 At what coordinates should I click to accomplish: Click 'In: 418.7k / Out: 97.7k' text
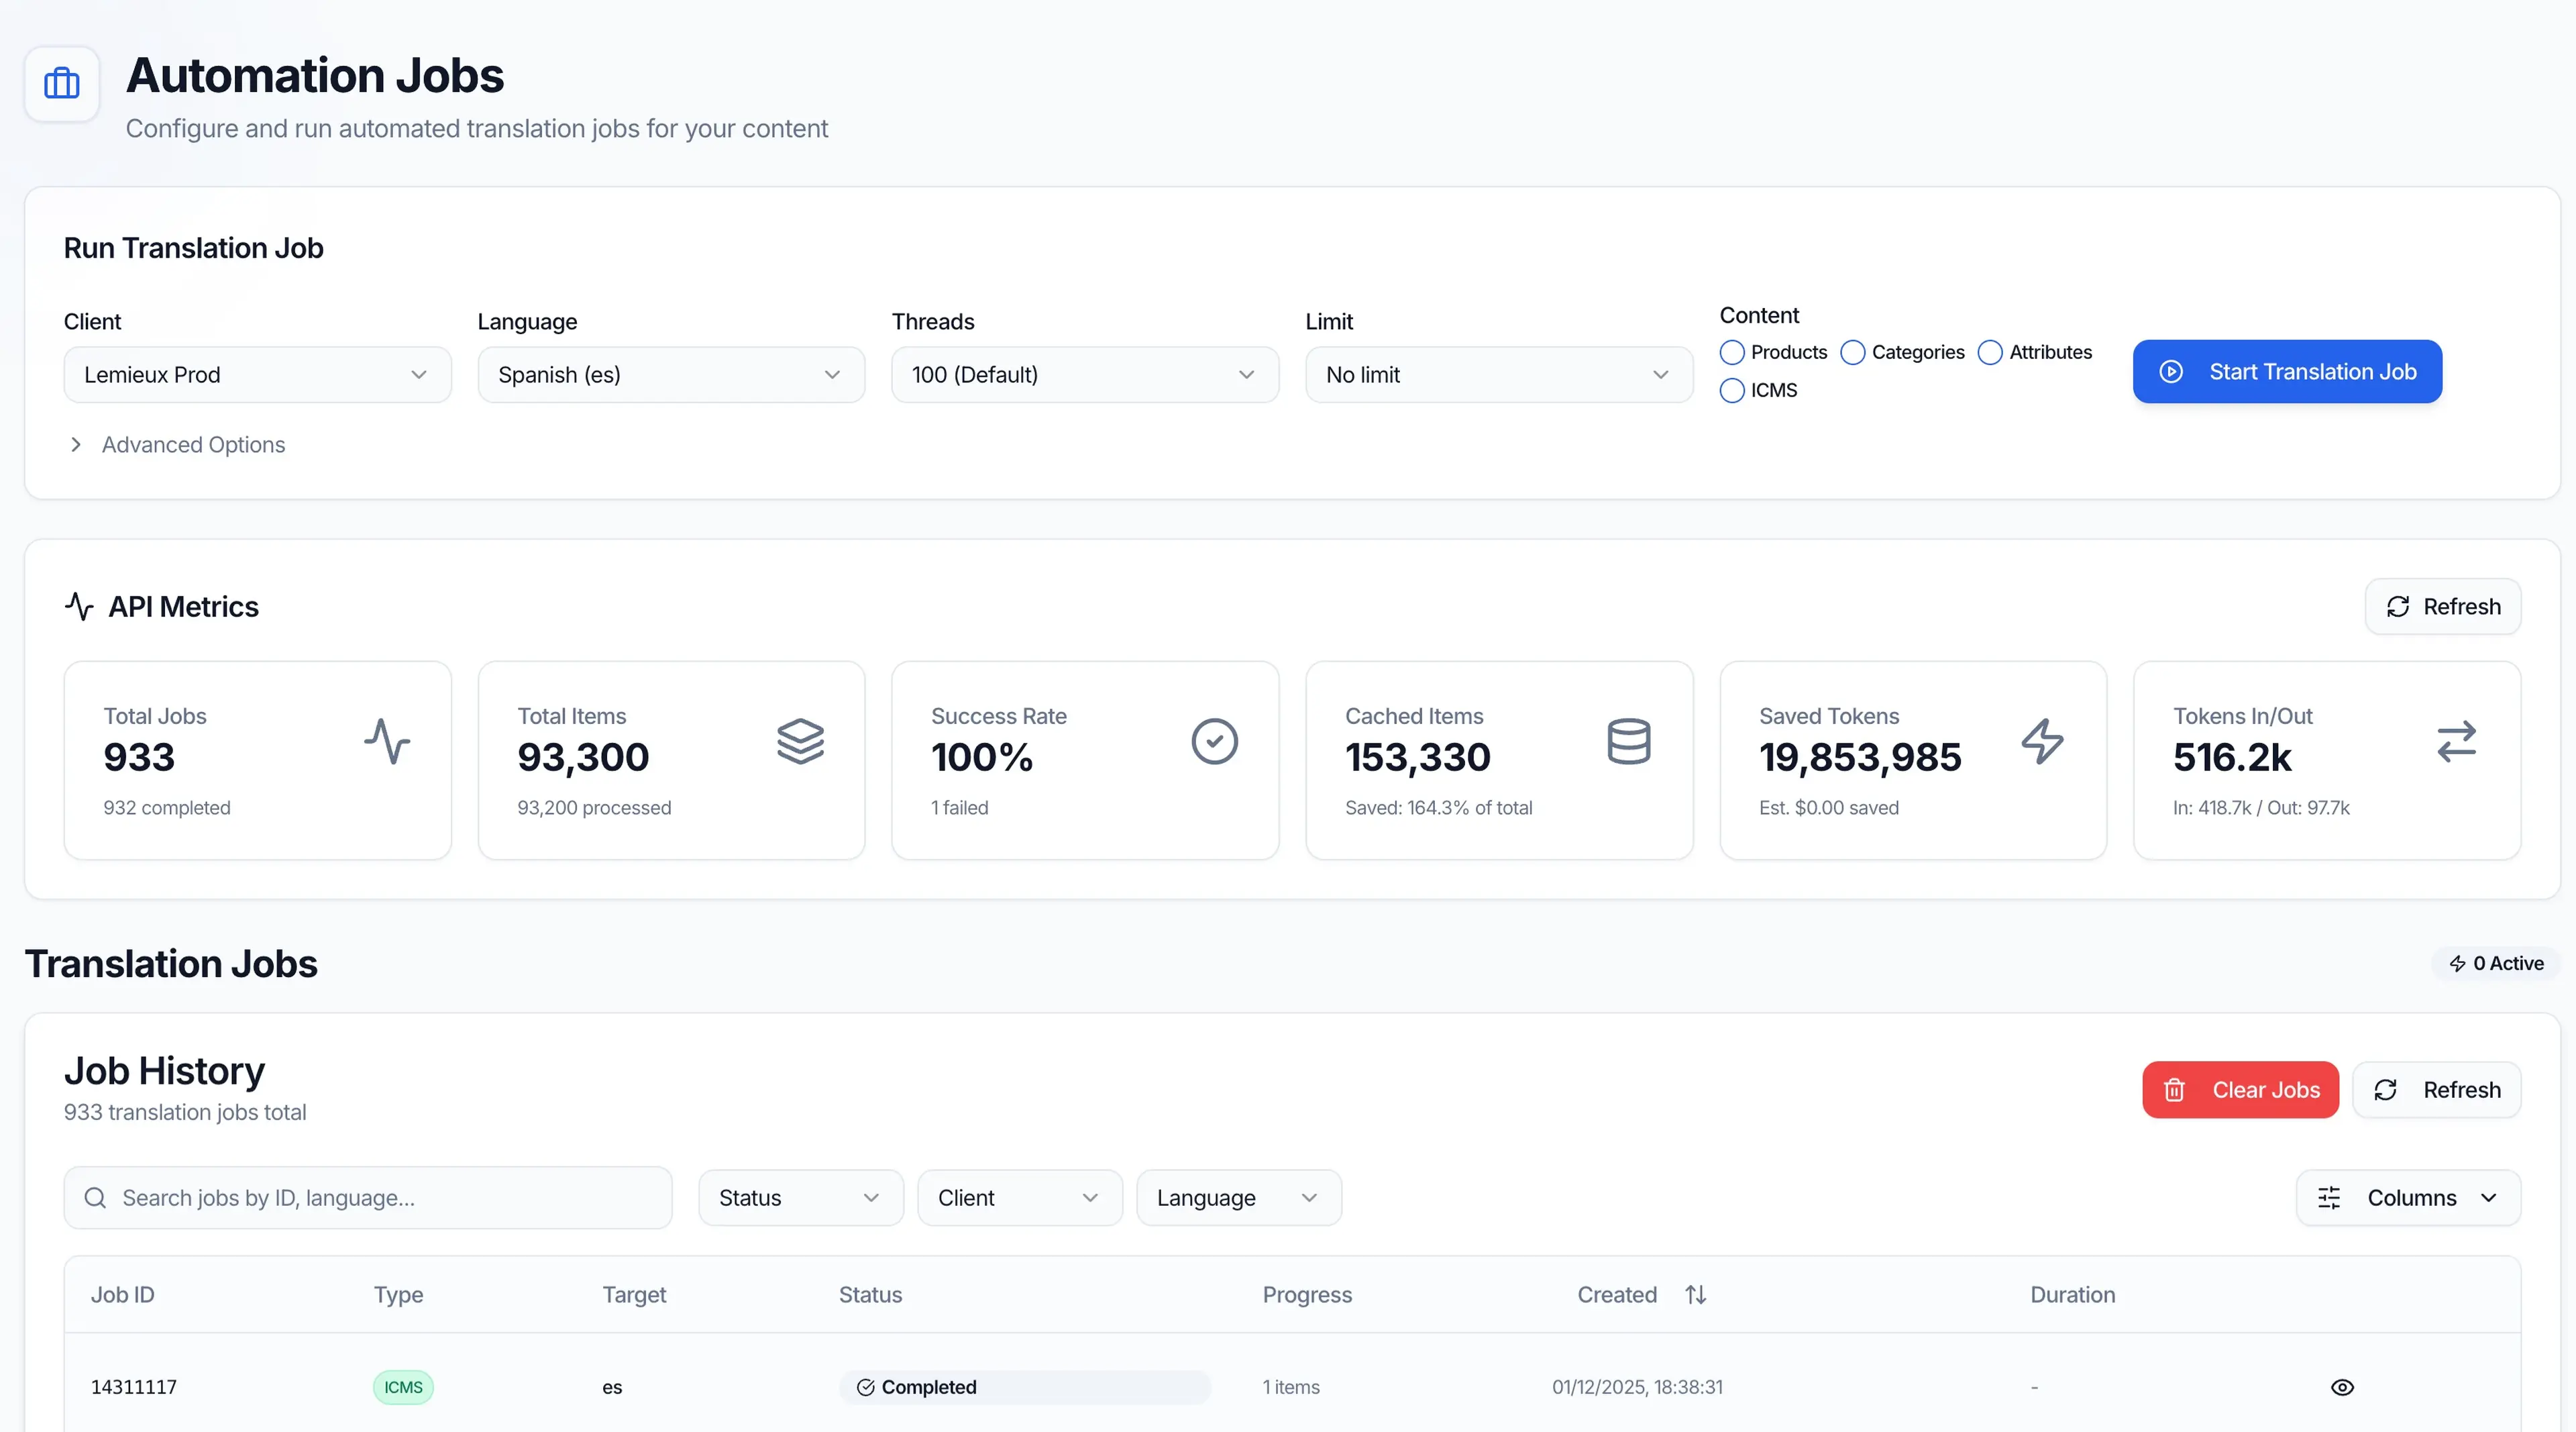coord(2261,808)
